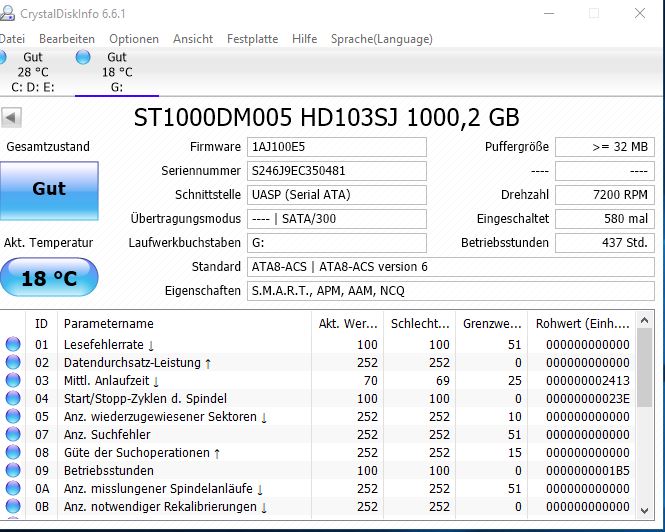
Task: Click the Eigenschaften field S.M.A.R.T., APM, AAM, NCQ
Action: 451,291
